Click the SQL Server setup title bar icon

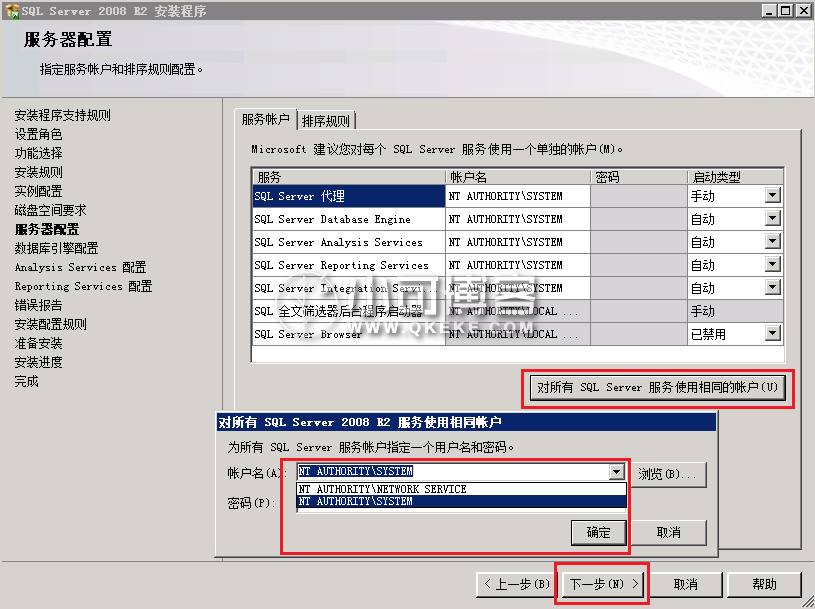(11, 10)
